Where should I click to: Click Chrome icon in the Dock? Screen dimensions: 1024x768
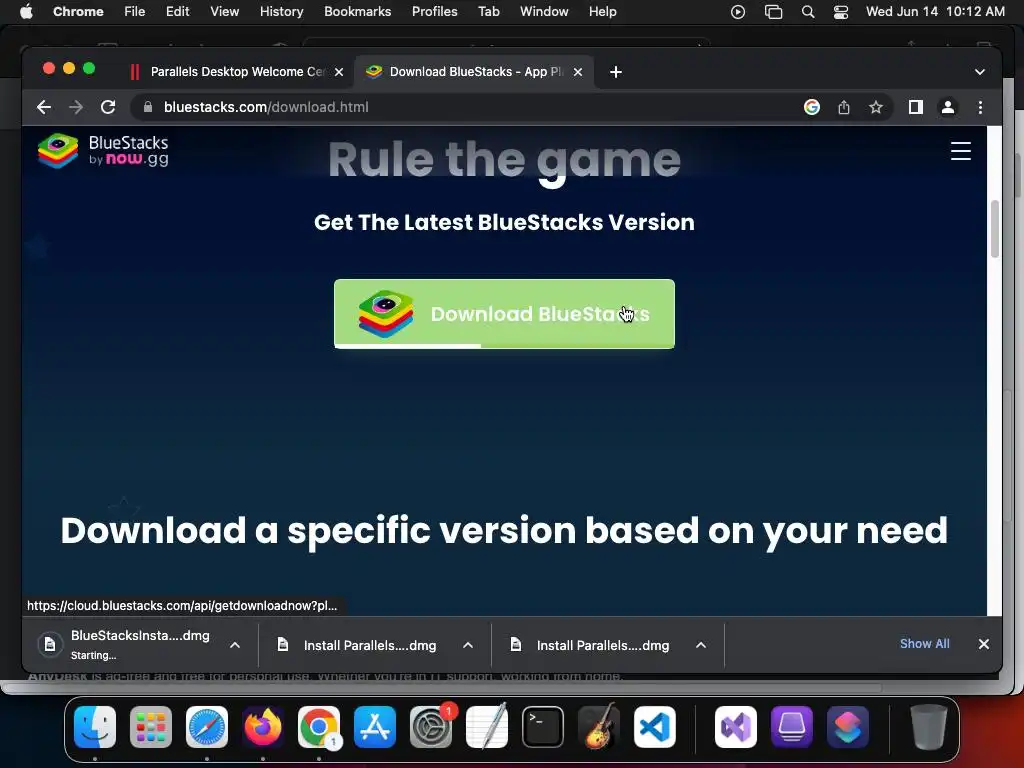(319, 727)
